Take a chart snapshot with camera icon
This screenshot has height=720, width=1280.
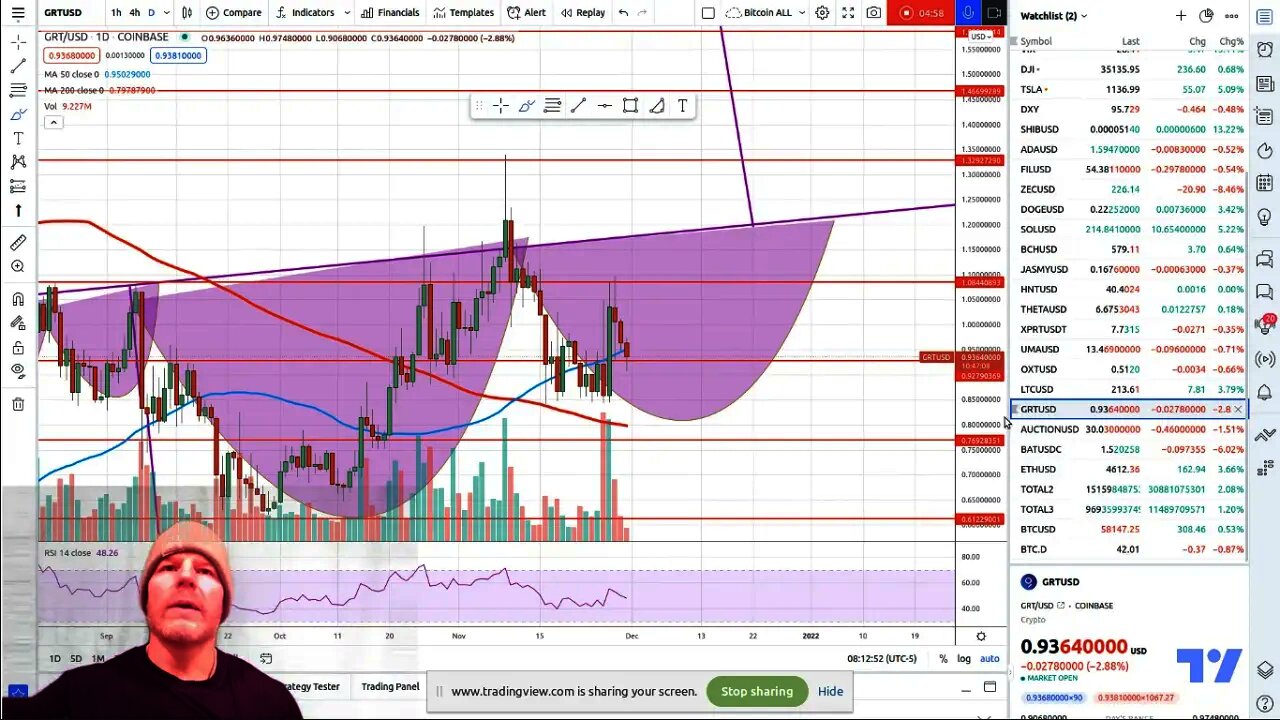pyautogui.click(x=874, y=13)
